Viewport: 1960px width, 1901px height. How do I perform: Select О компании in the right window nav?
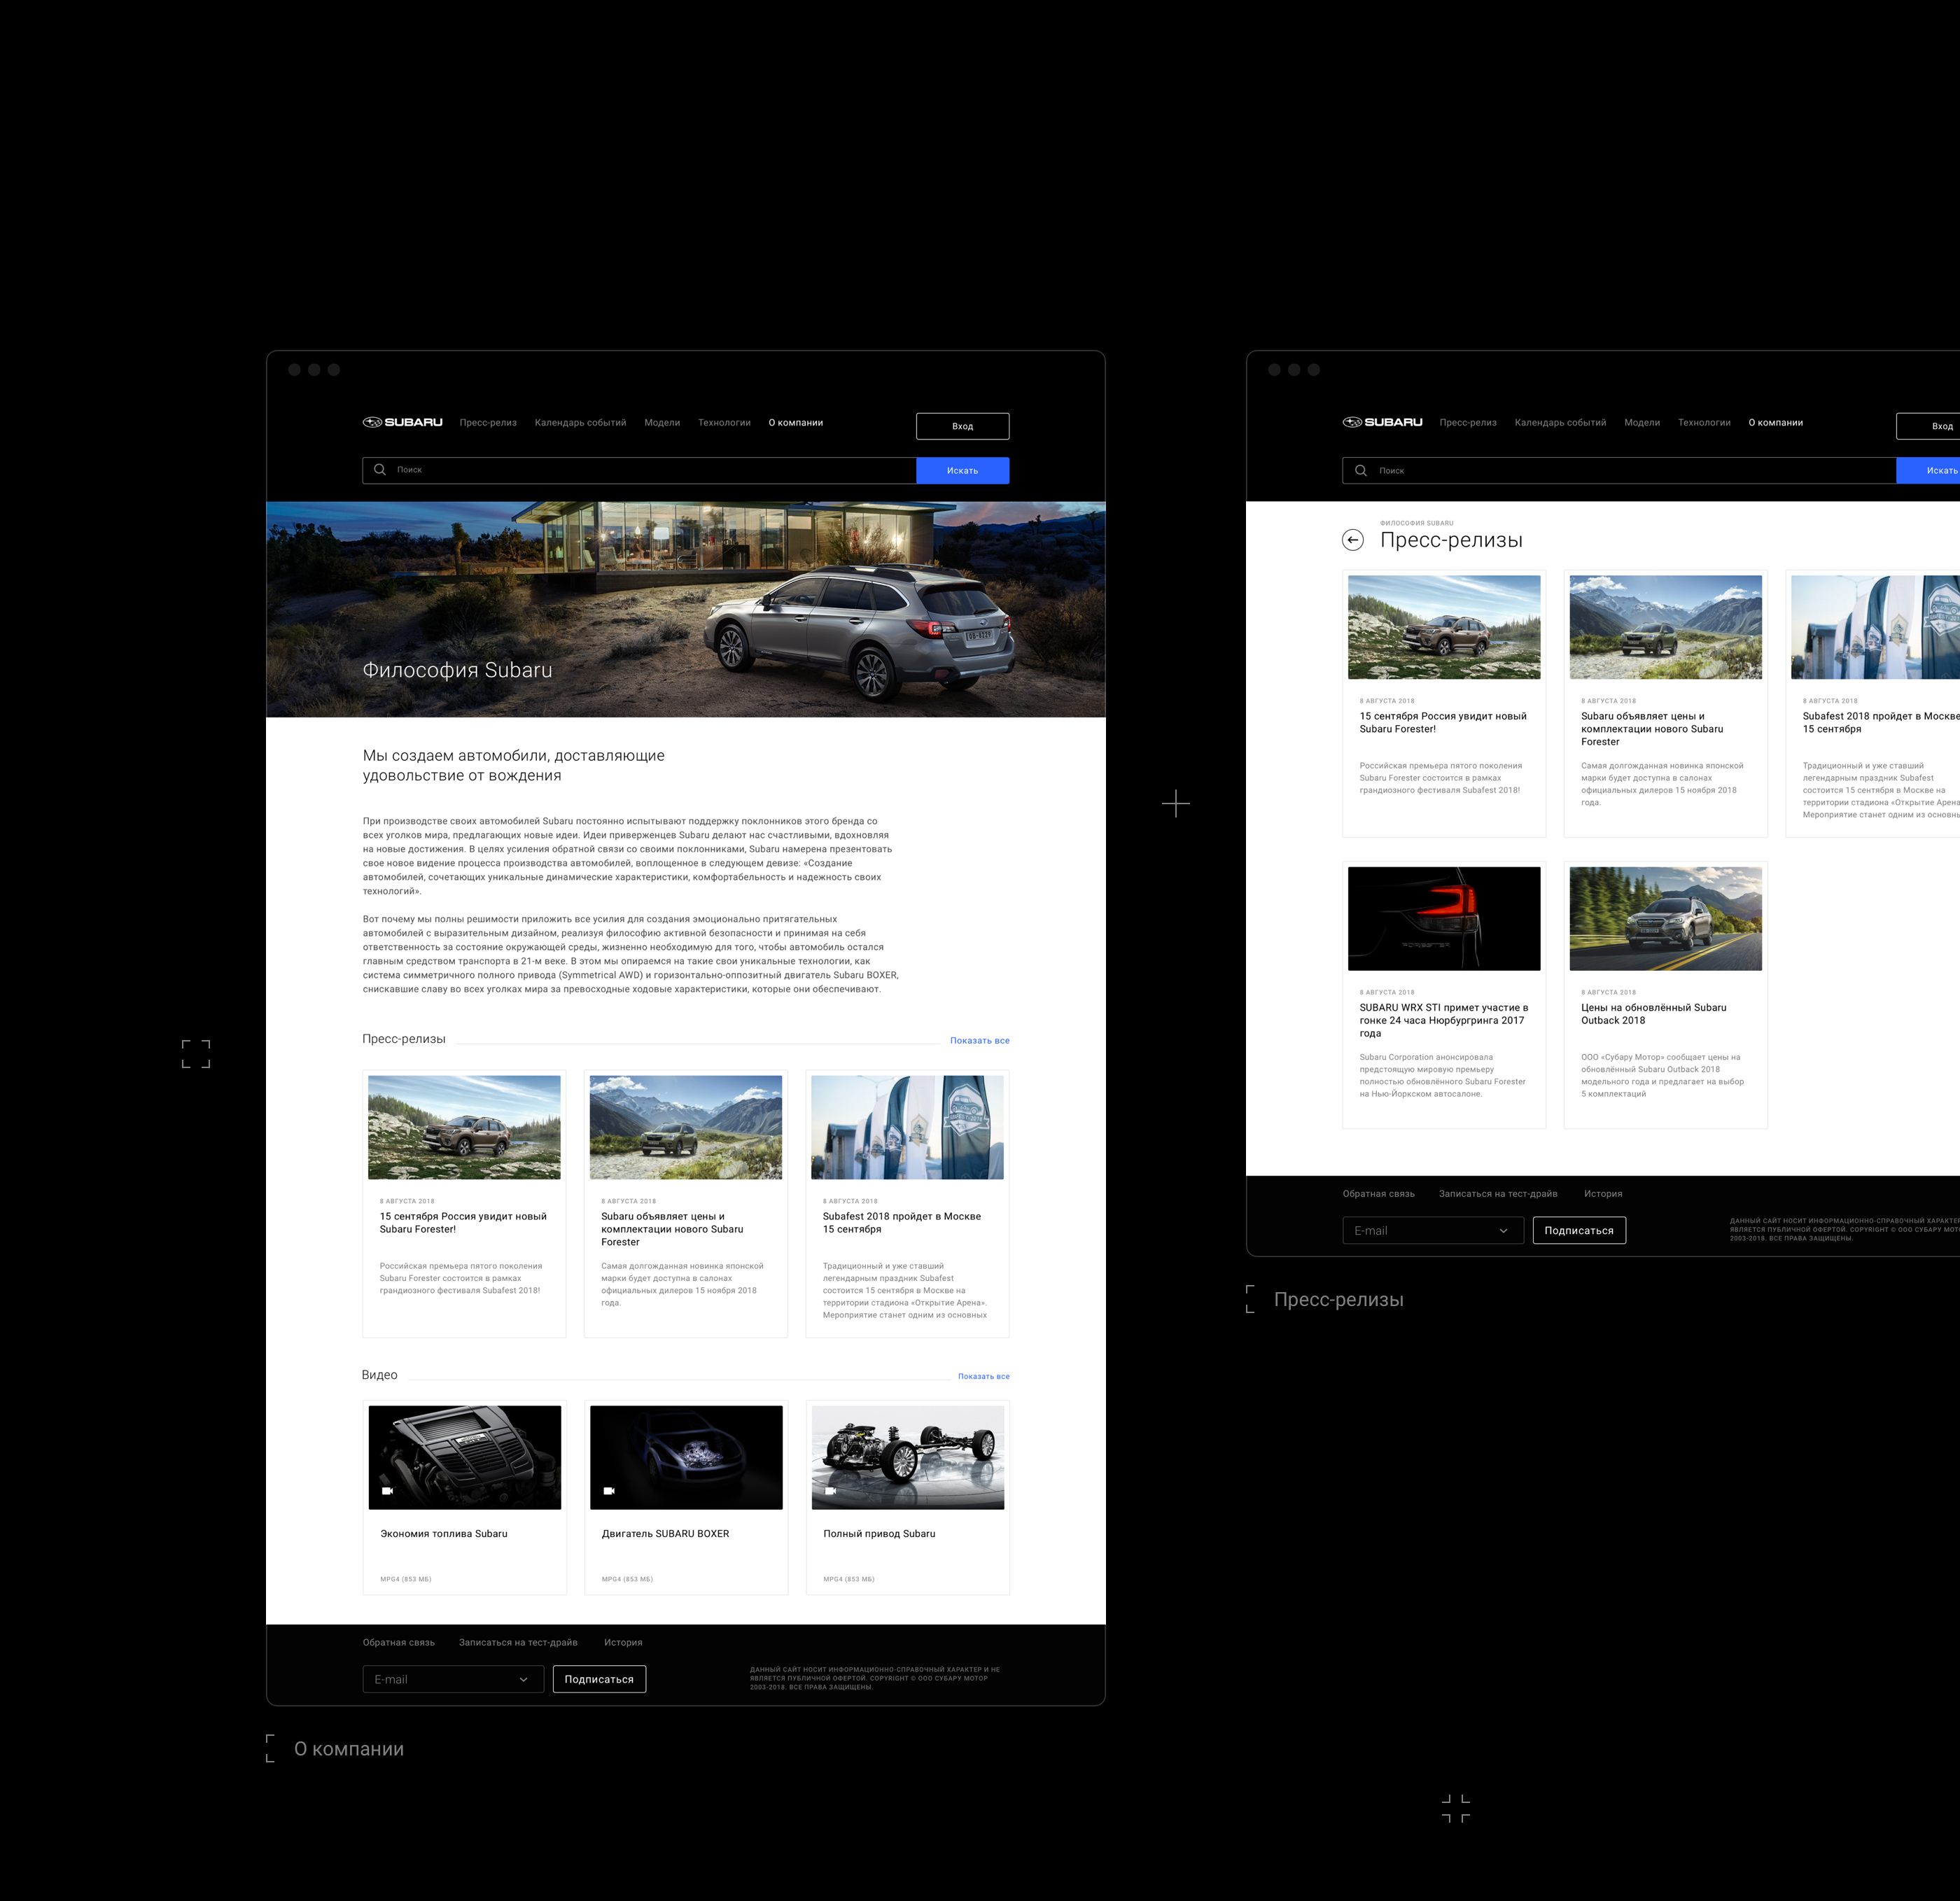click(1776, 423)
